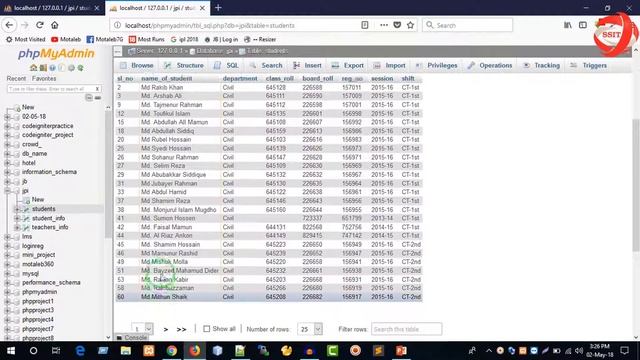The image size is (640, 360).
Task: Collapse the navigation panel button
Action: (x=118, y=51)
